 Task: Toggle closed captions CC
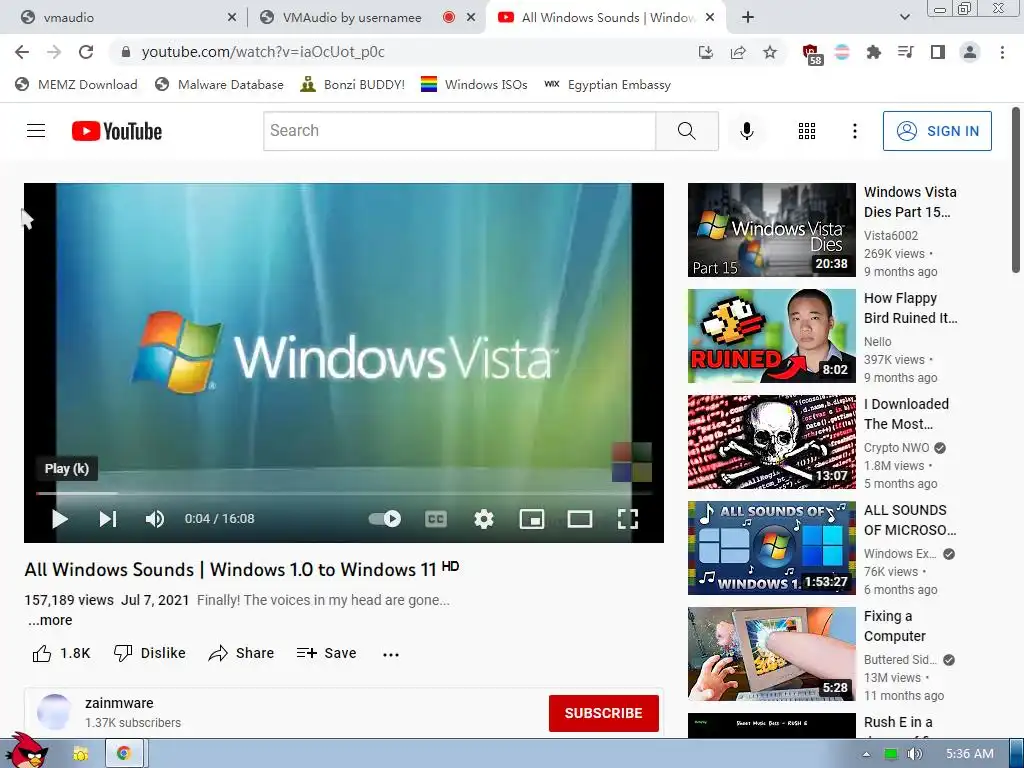pyautogui.click(x=436, y=519)
